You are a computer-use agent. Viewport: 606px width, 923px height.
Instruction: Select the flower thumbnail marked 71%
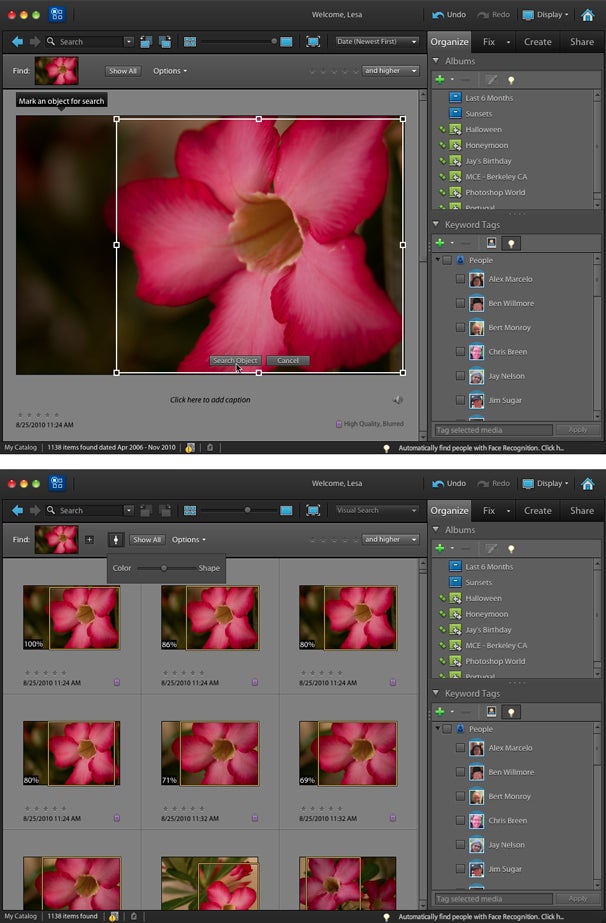pyautogui.click(x=210, y=753)
